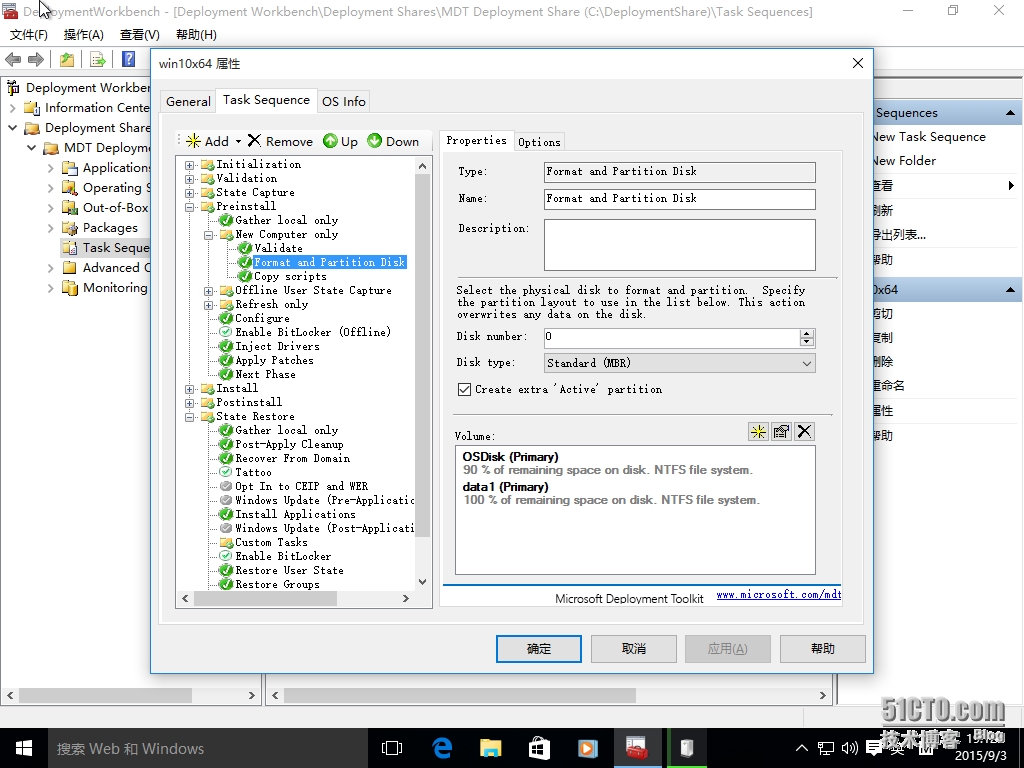The image size is (1024, 768).
Task: Click the blue Help question mark icon
Action: [129, 59]
